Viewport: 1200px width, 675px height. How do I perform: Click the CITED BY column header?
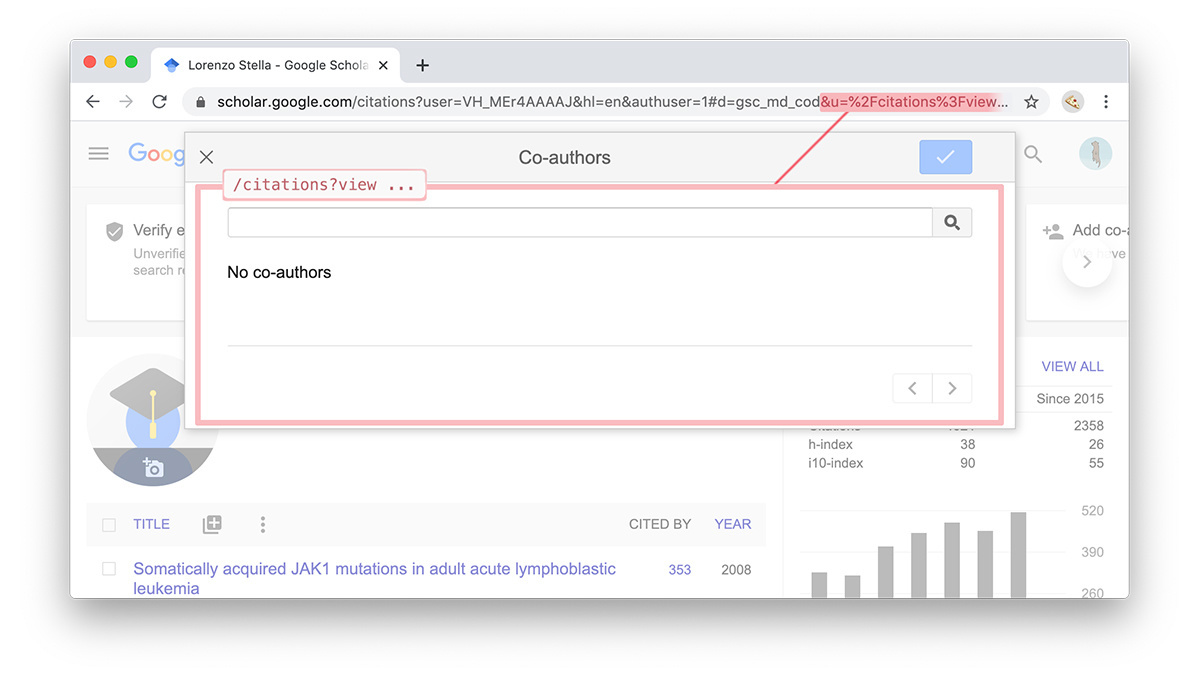pyautogui.click(x=660, y=524)
